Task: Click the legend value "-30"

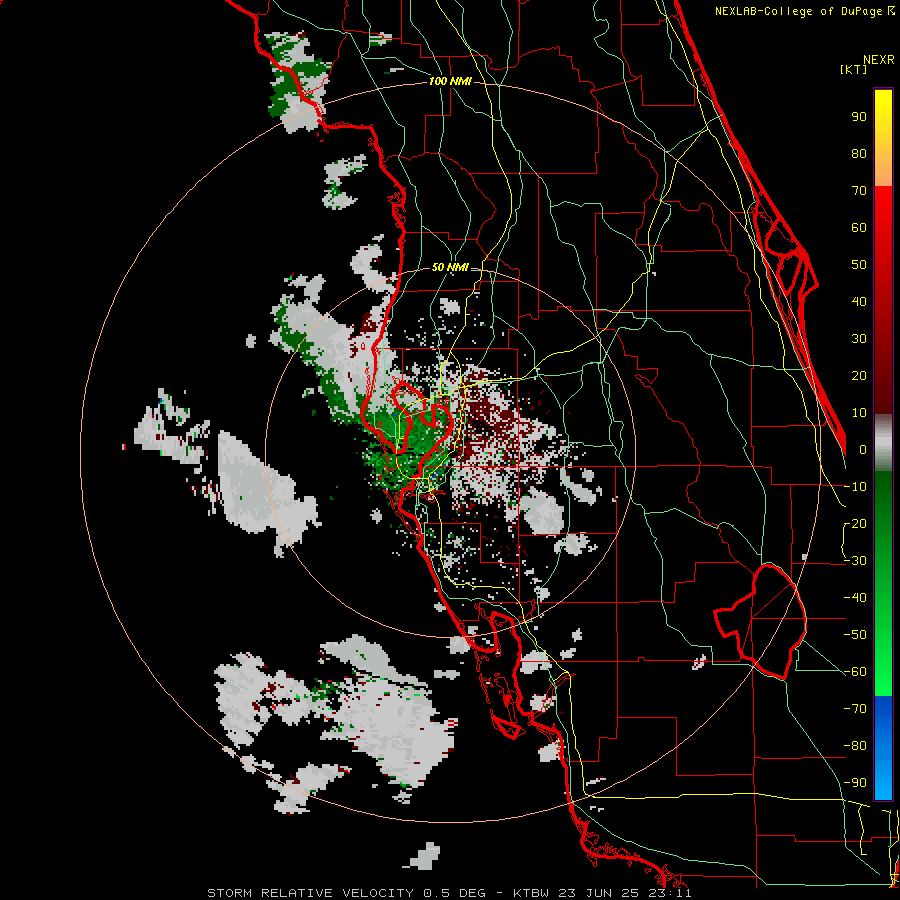Action: click(855, 561)
